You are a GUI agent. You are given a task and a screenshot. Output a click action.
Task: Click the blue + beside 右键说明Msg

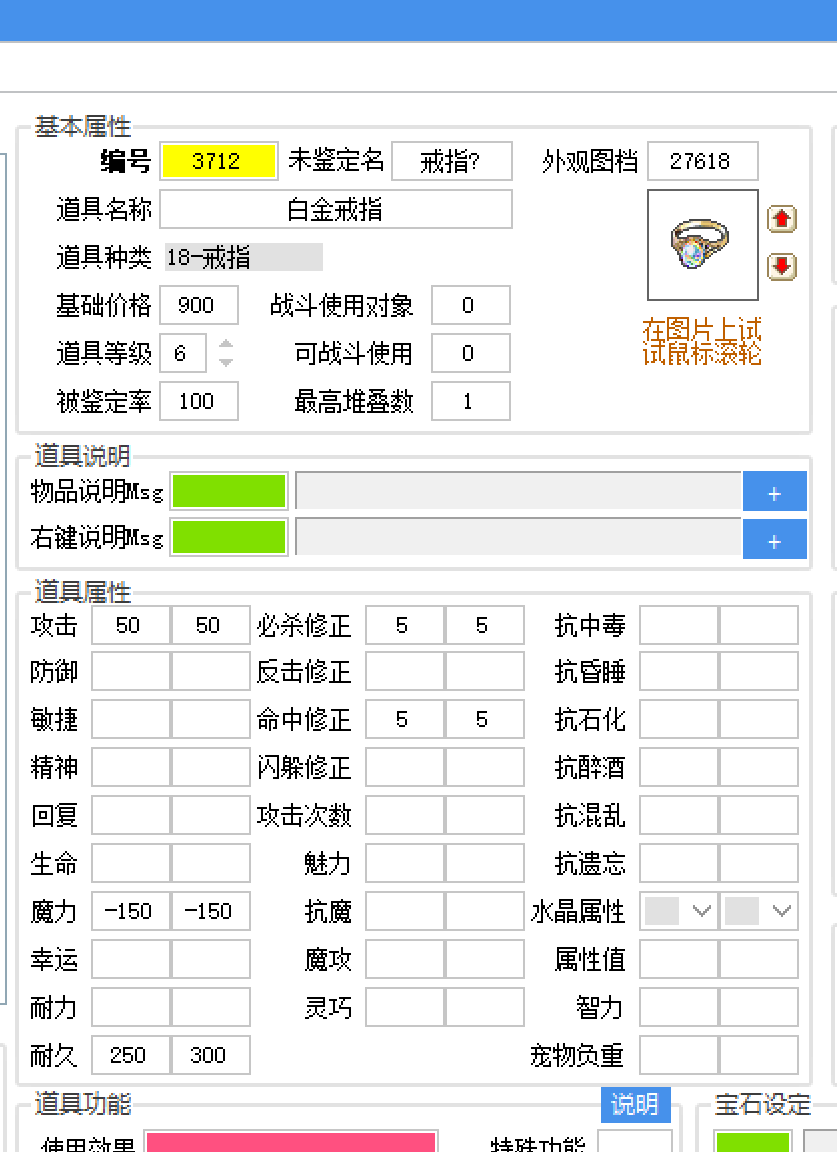775,539
